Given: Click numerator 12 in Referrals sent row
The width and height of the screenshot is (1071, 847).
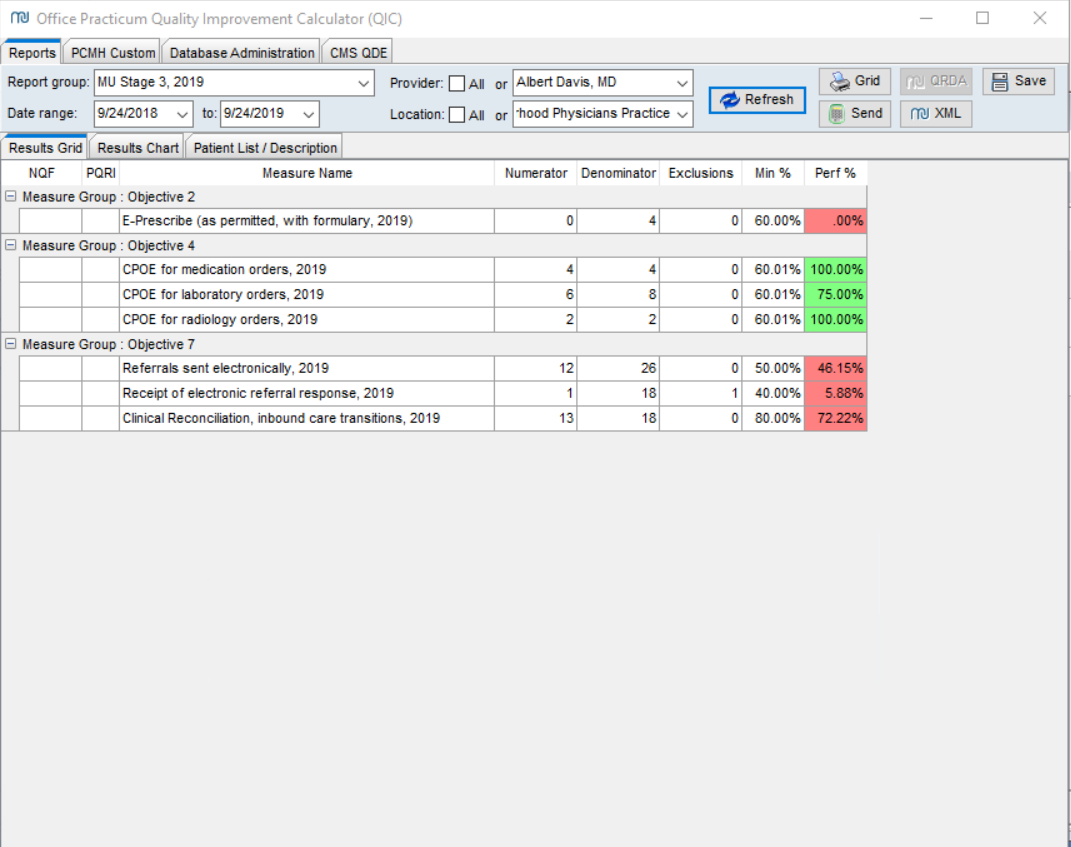Looking at the screenshot, I should pos(536,368).
